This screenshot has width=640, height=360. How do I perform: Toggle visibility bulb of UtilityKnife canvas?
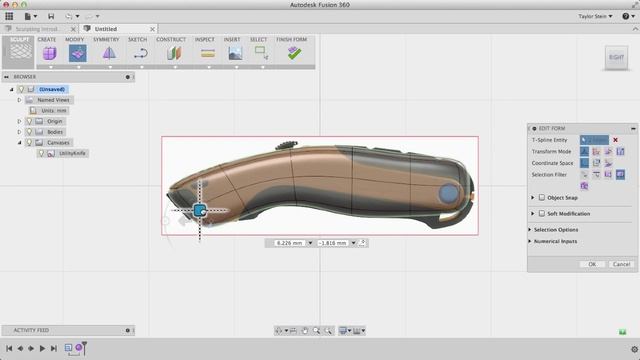tap(41, 153)
